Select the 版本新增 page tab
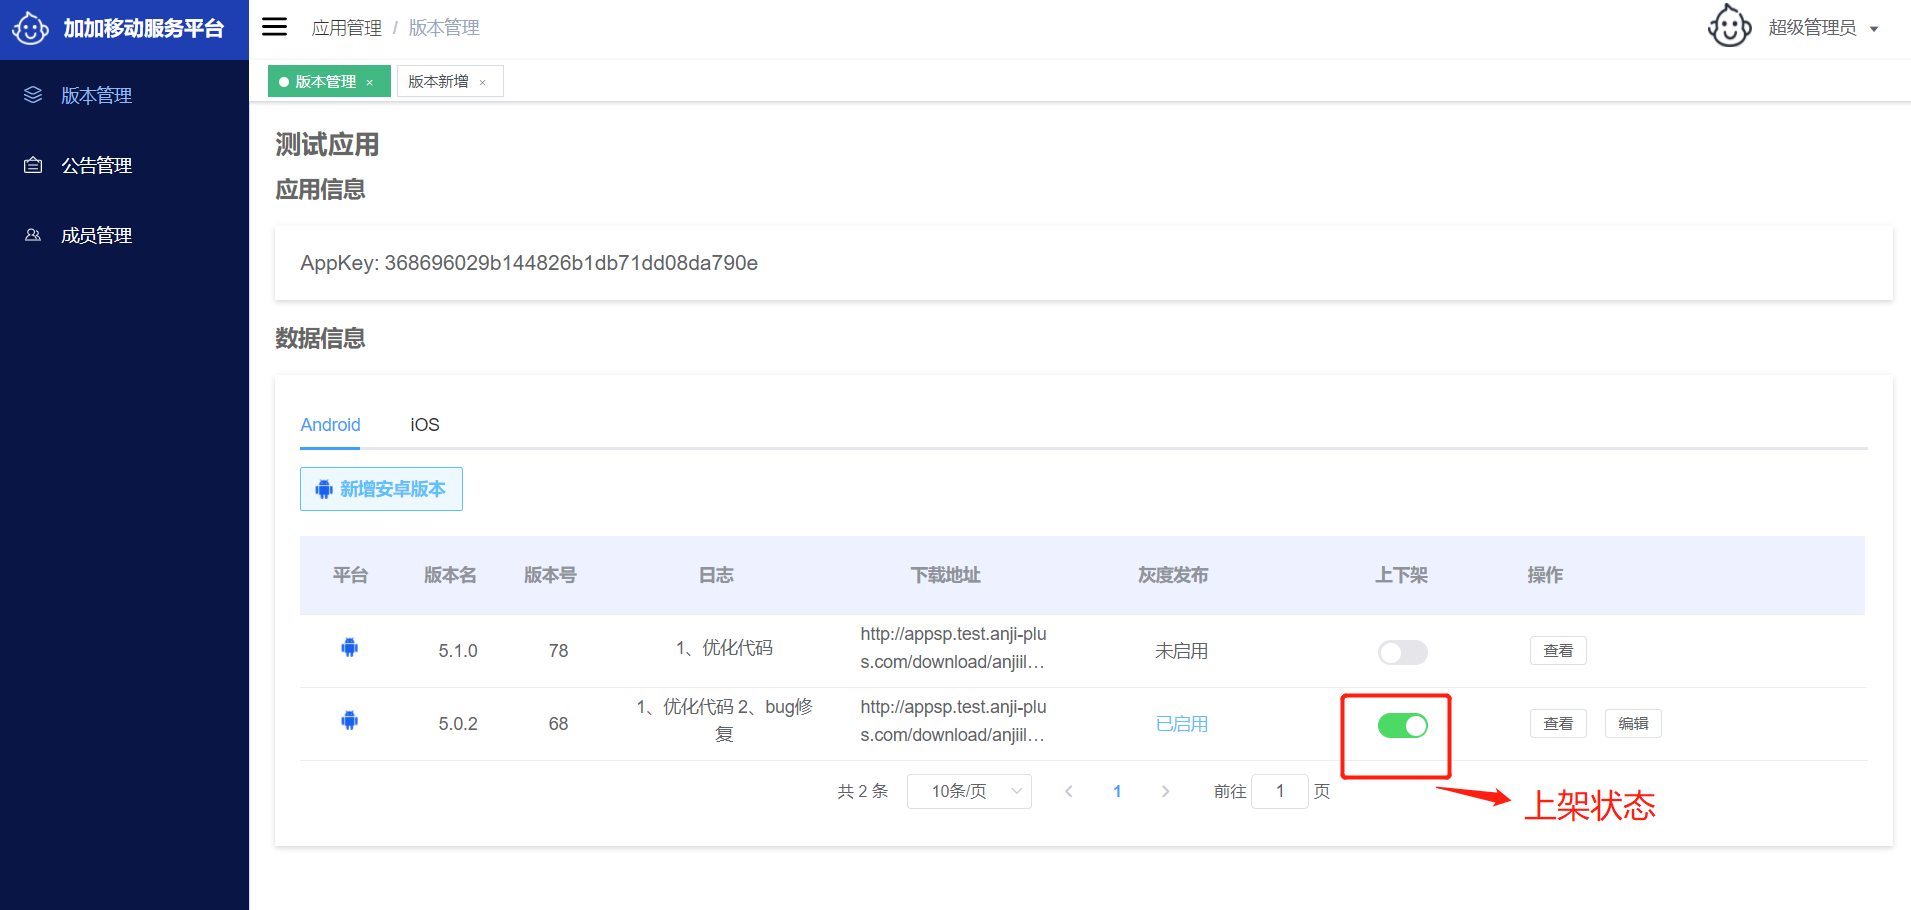Image resolution: width=1911 pixels, height=910 pixels. [x=439, y=82]
